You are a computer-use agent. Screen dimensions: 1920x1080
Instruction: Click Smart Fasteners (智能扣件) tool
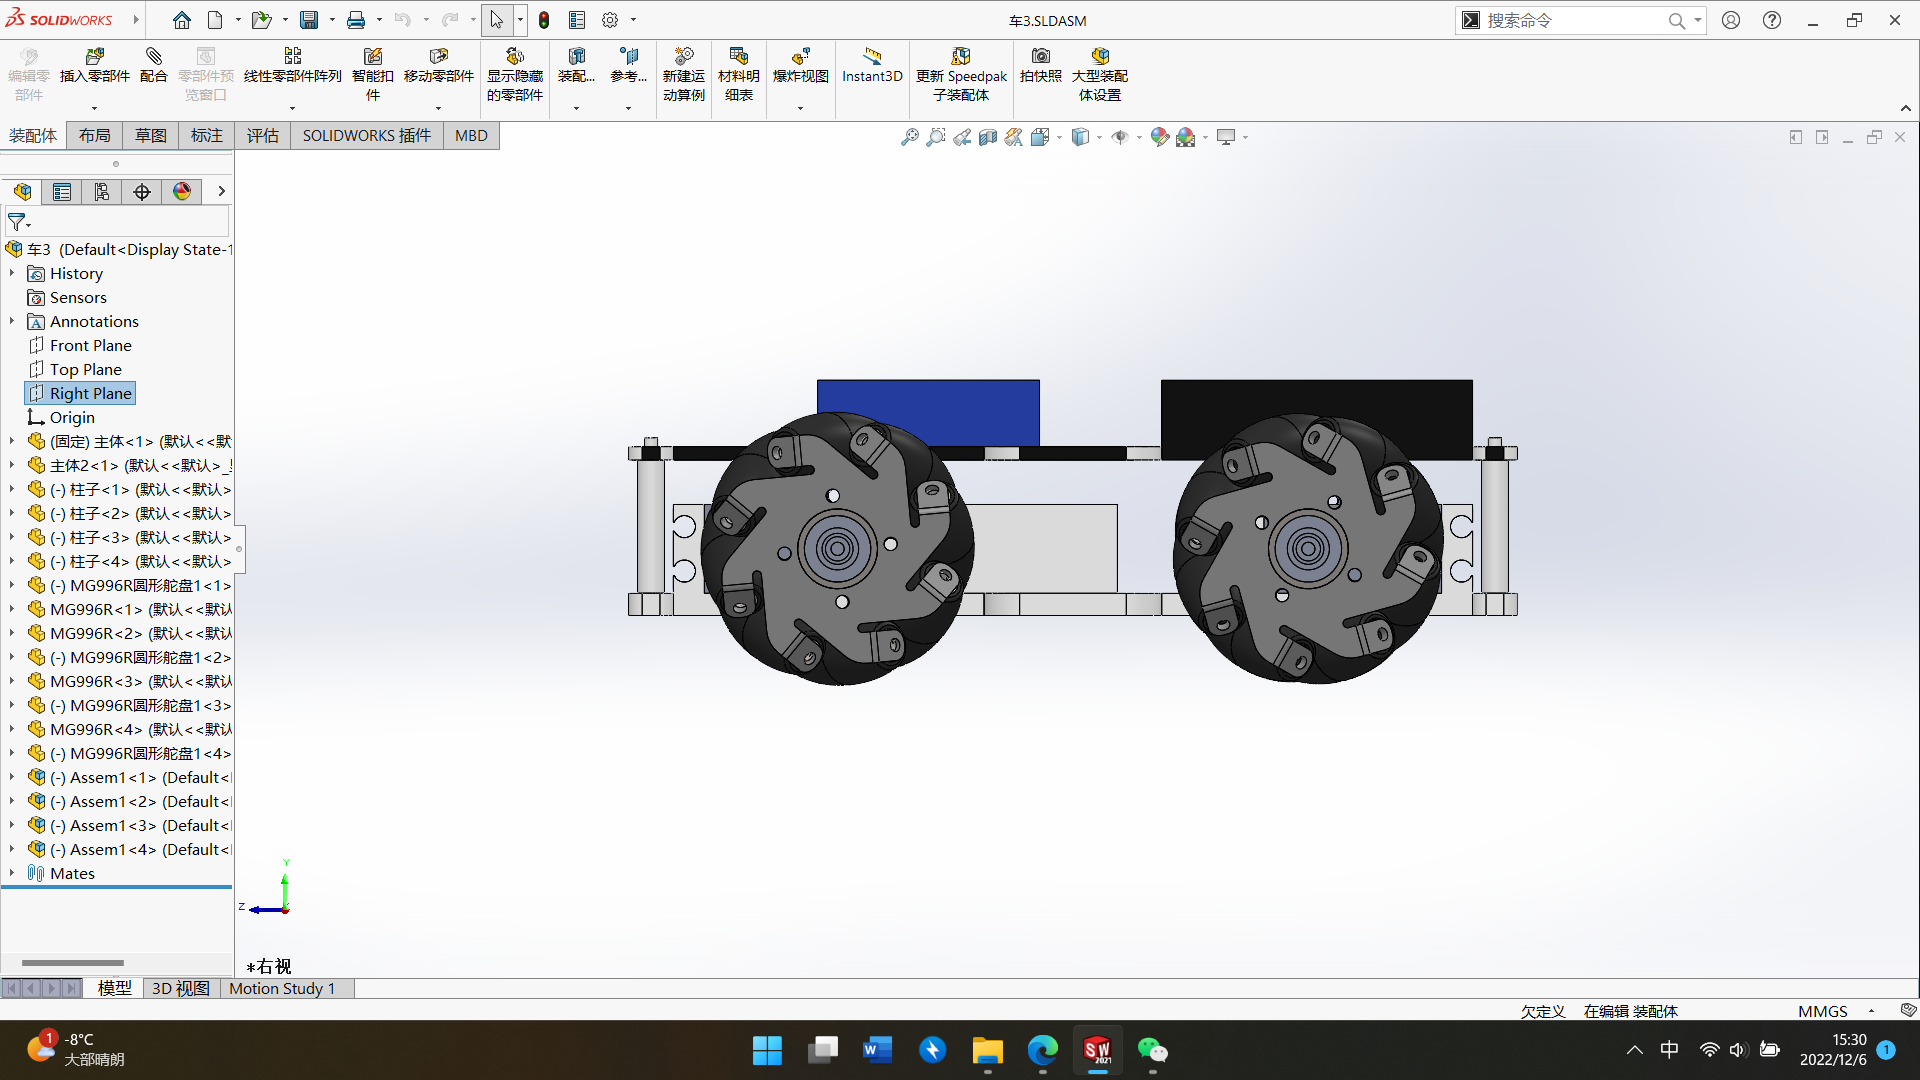click(373, 74)
